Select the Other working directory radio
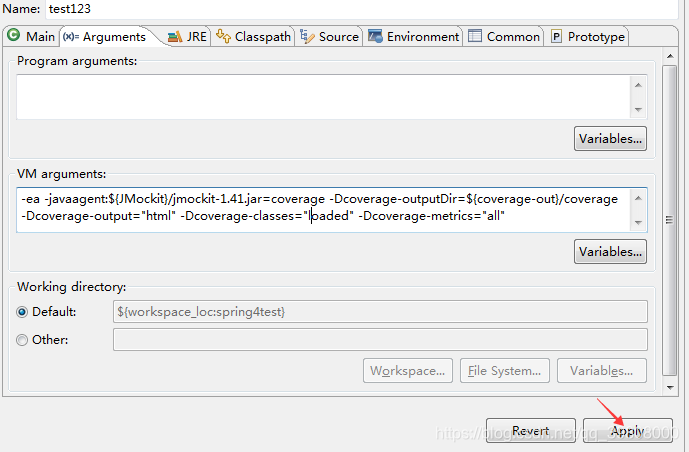 coord(22,340)
